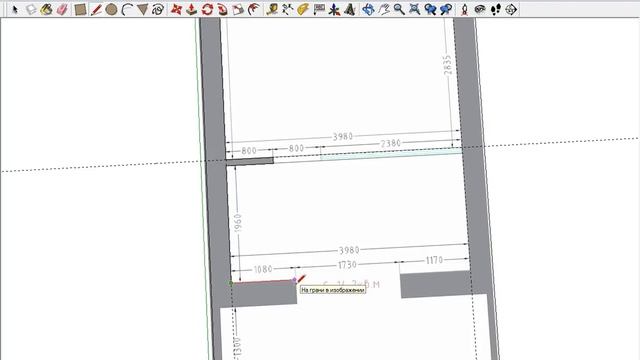Click the 1730 dimension label

pos(347,265)
